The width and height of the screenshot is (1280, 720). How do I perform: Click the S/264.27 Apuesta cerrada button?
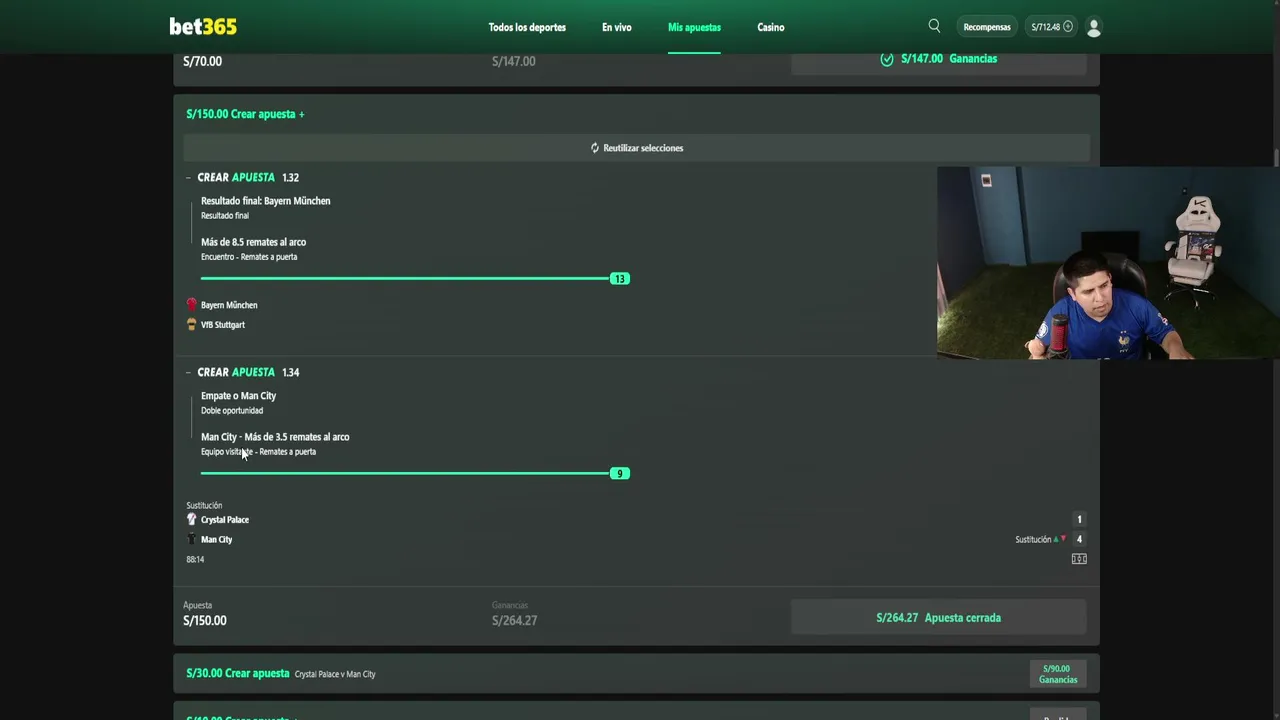[x=938, y=618]
